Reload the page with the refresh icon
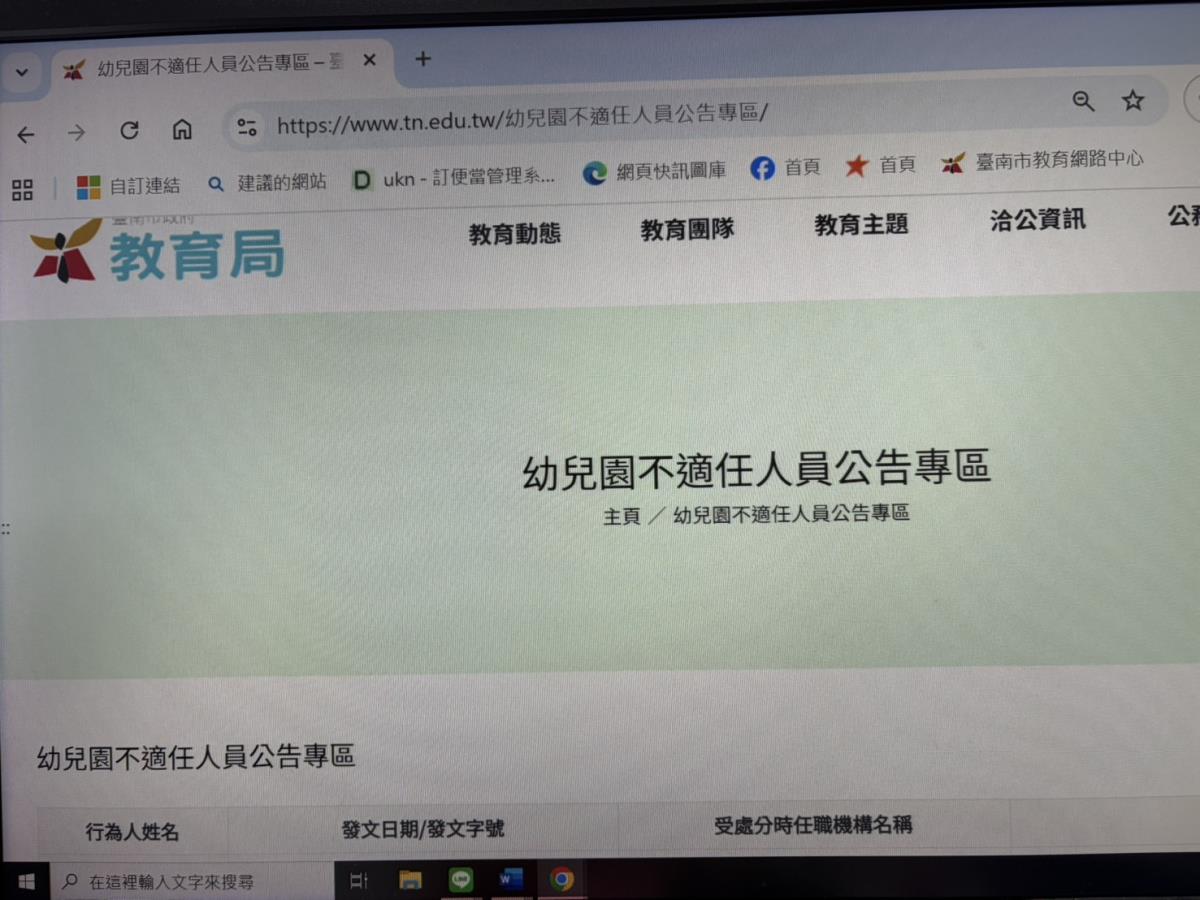 pos(129,131)
